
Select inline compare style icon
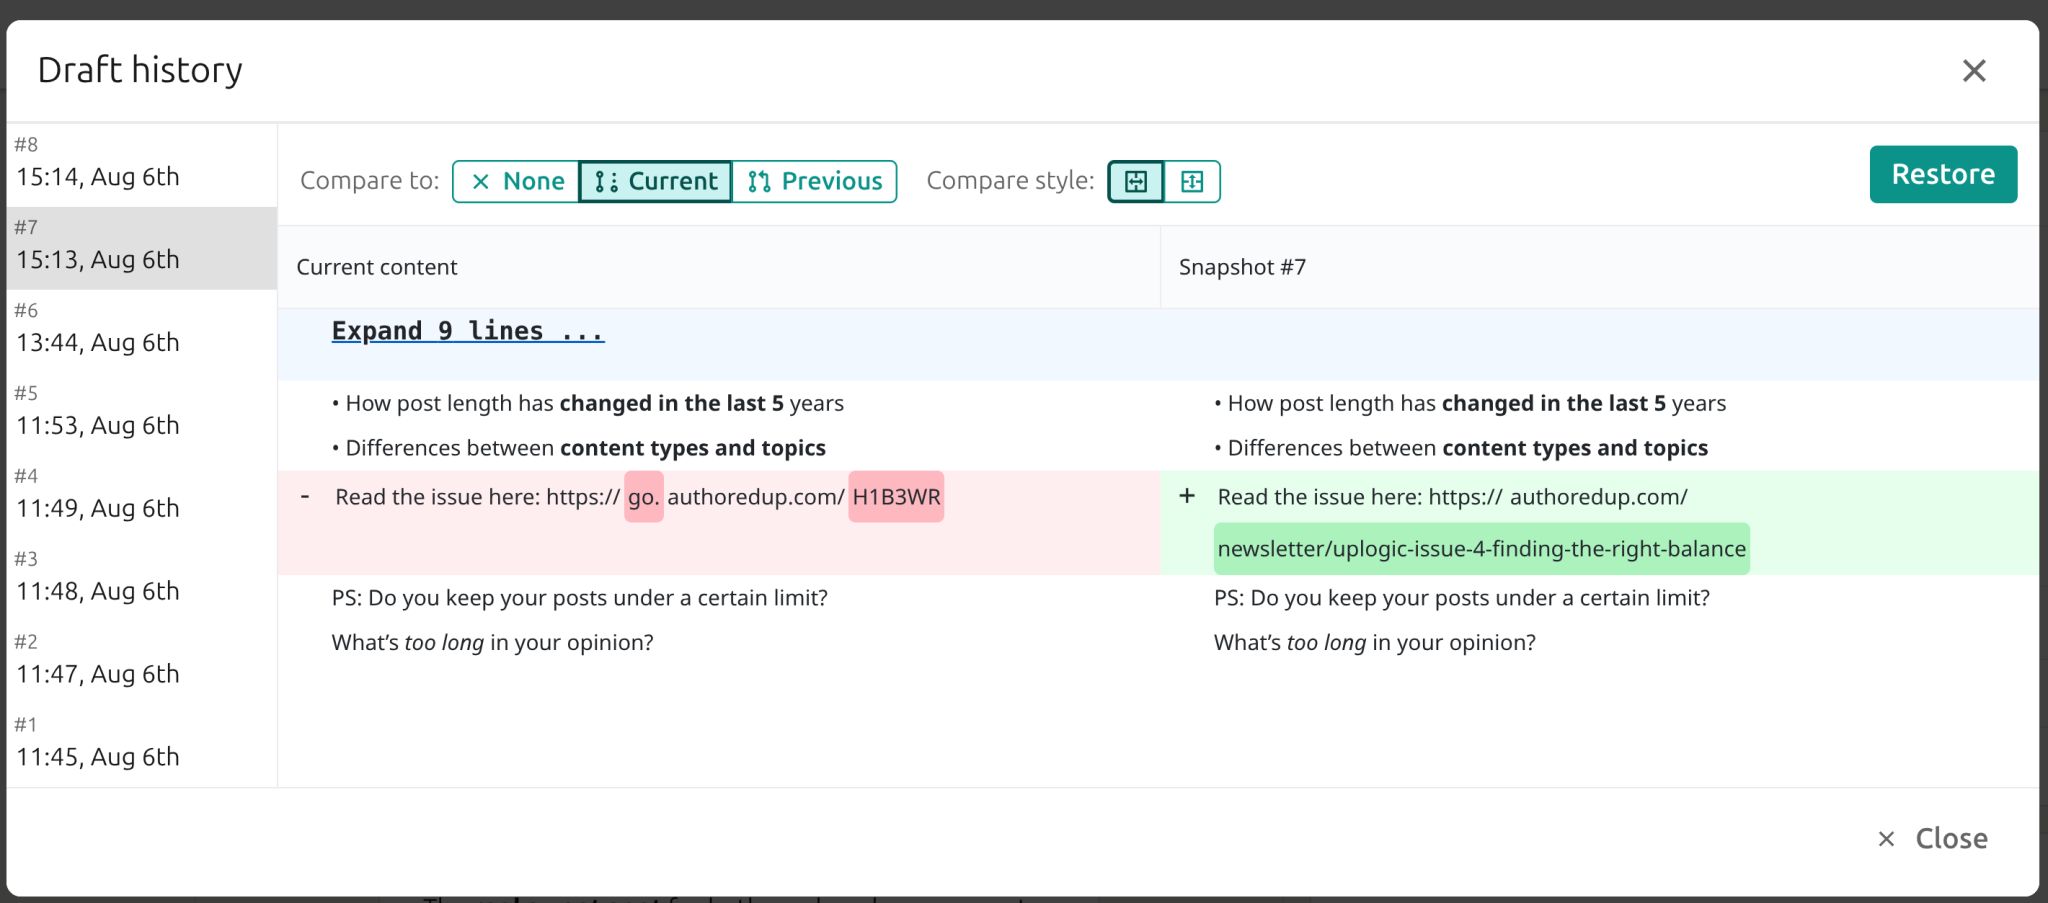(1192, 181)
